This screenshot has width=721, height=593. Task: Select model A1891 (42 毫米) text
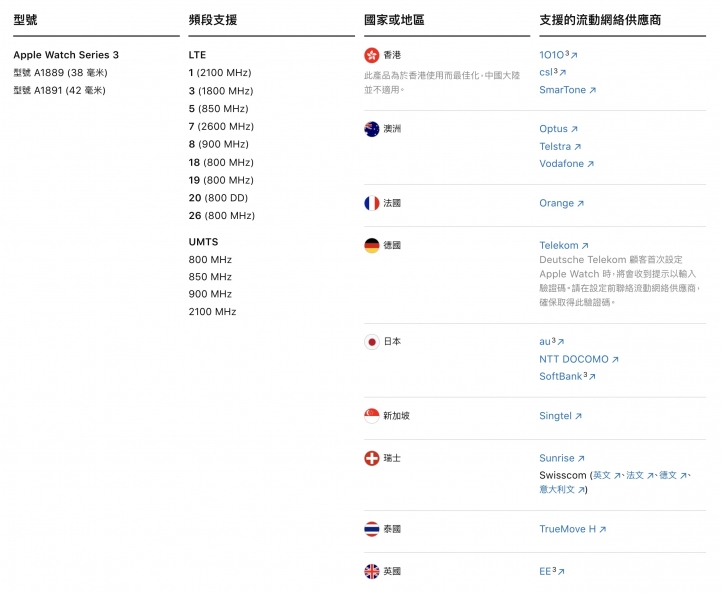59,90
